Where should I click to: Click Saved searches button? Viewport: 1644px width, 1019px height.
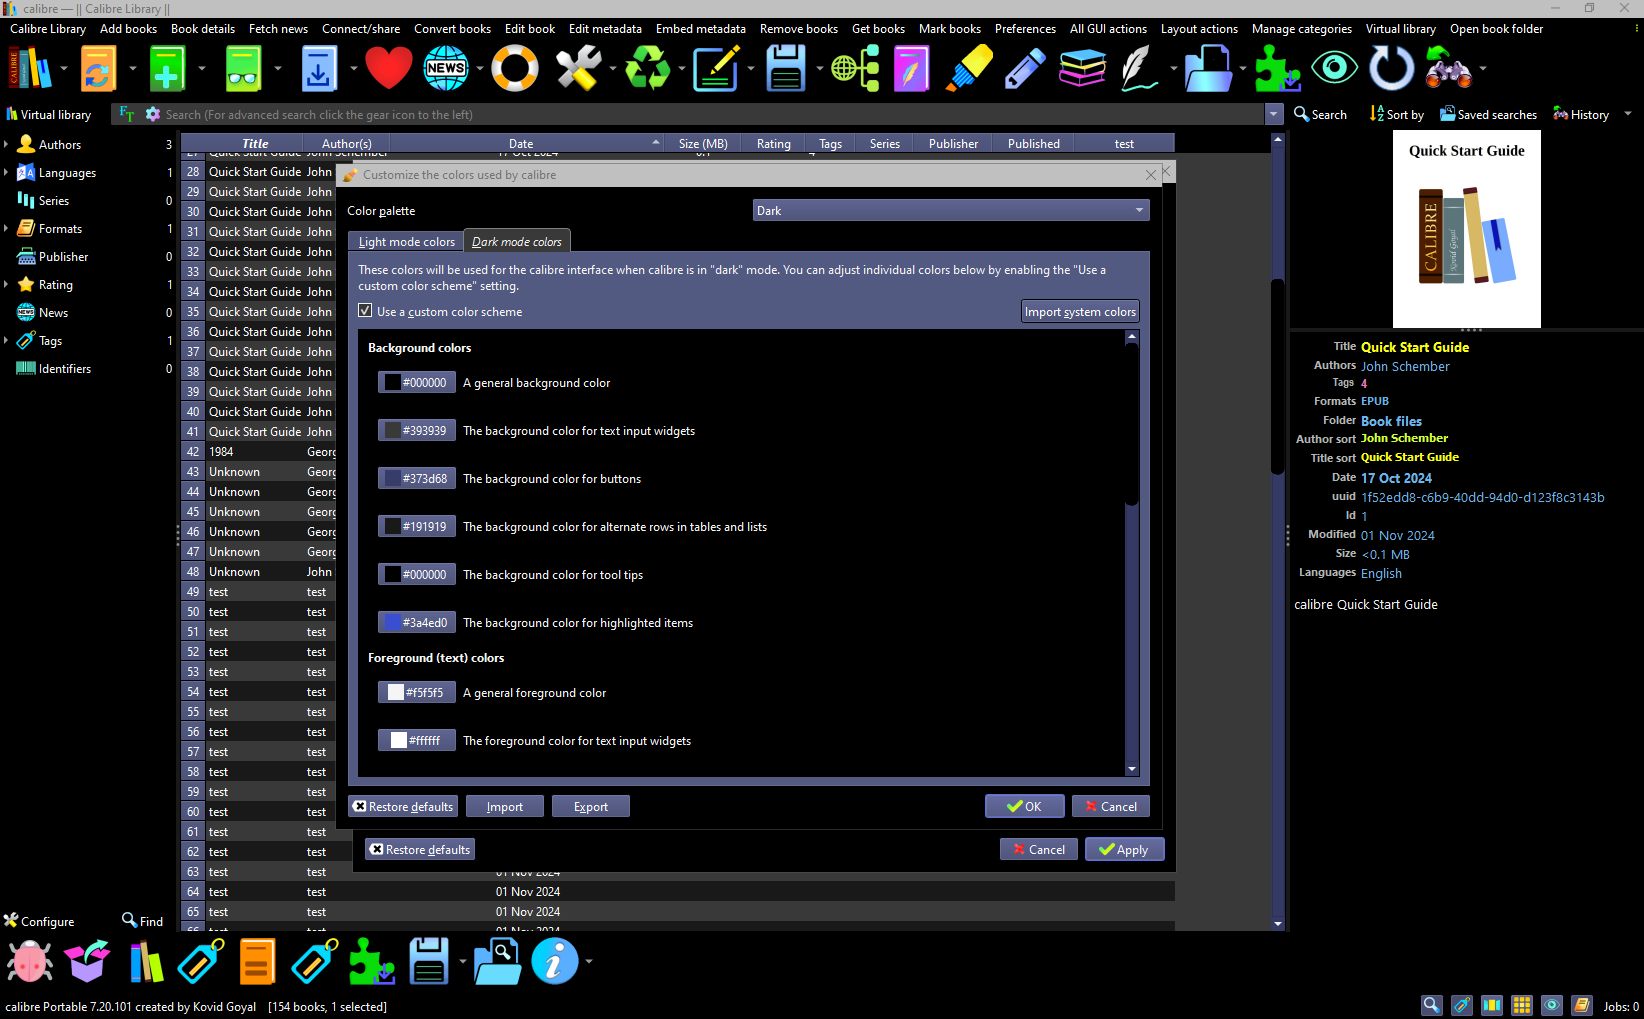pos(1488,114)
